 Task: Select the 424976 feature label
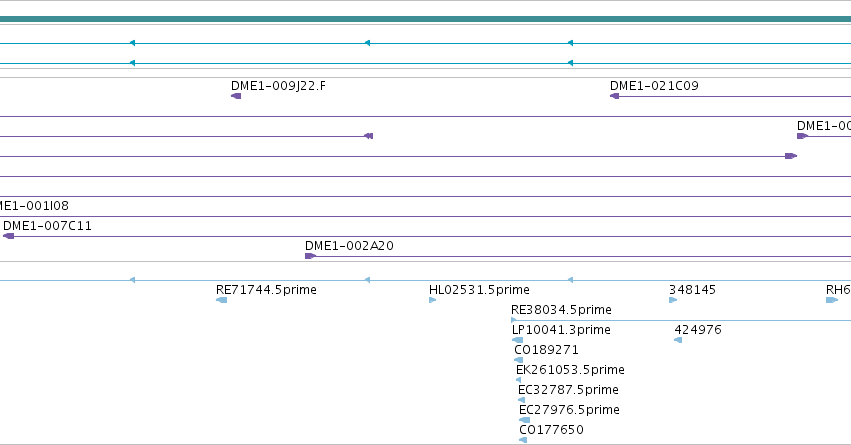coord(698,330)
